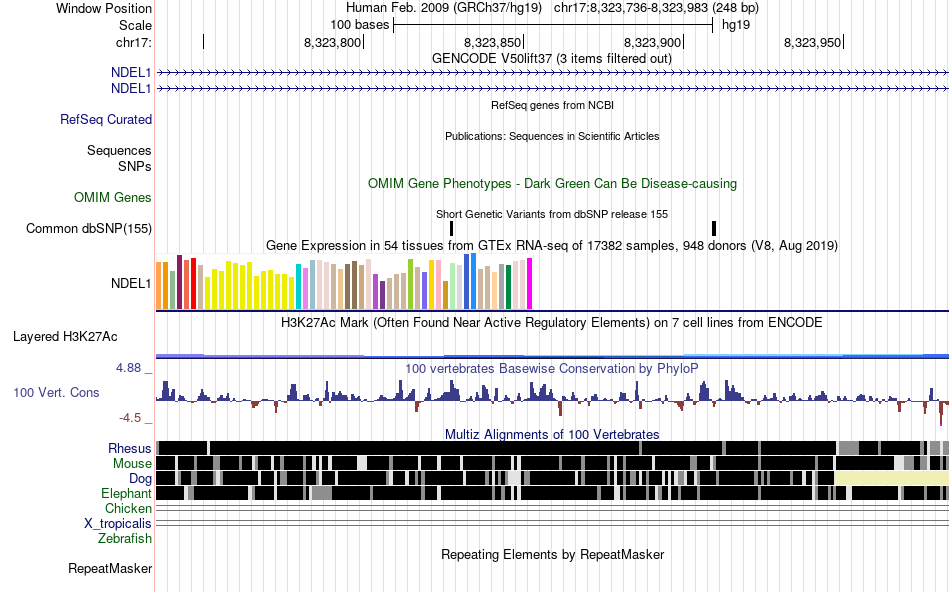The width and height of the screenshot is (950, 592).
Task: Click the 100 vertebrates Basewise Conservation by PhyloP title
Action: tap(551, 368)
